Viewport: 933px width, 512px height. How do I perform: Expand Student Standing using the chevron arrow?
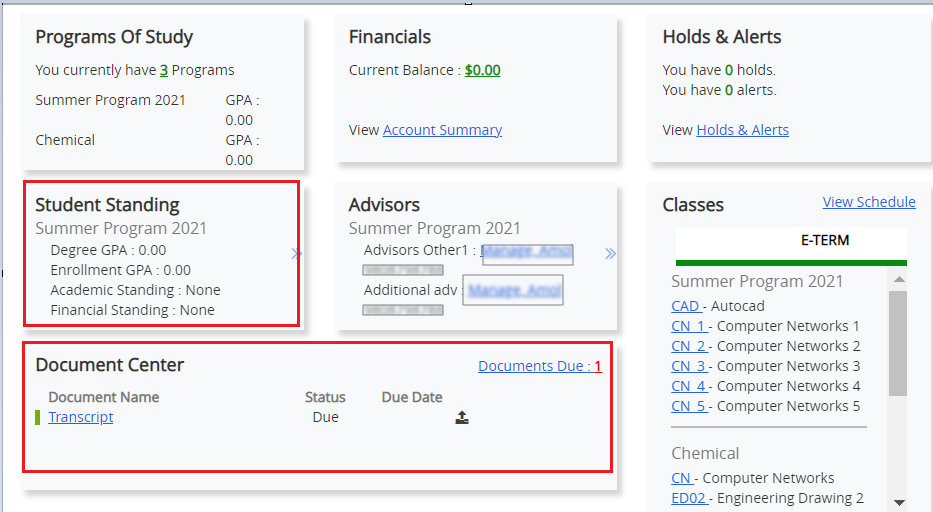(296, 254)
